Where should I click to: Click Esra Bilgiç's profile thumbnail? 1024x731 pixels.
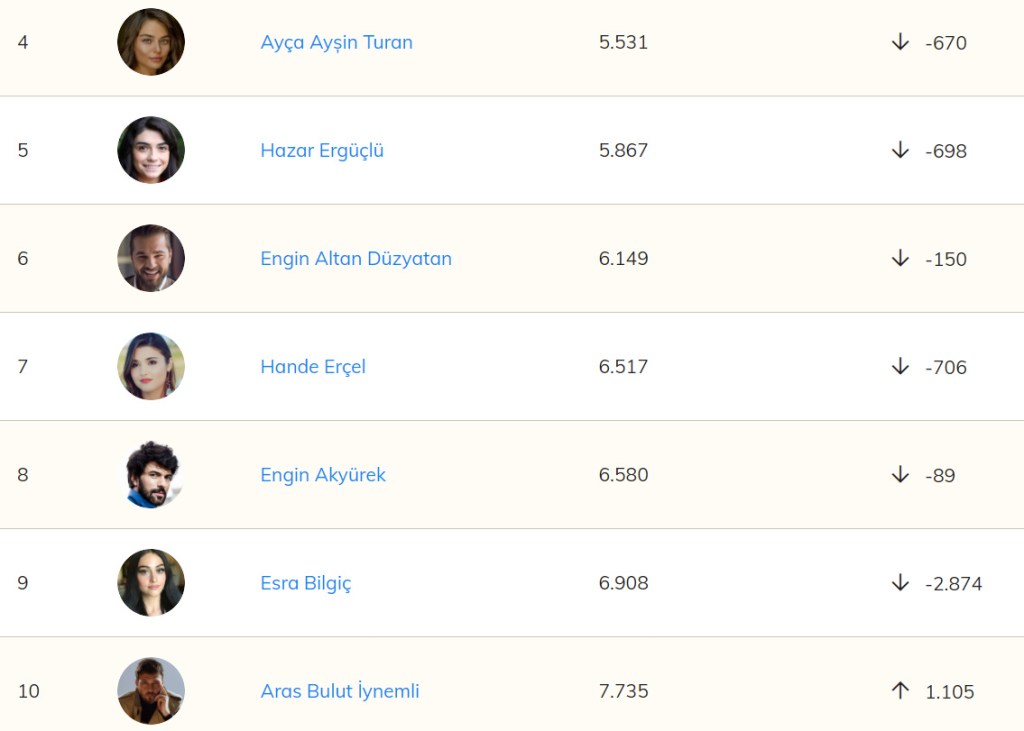pos(151,582)
